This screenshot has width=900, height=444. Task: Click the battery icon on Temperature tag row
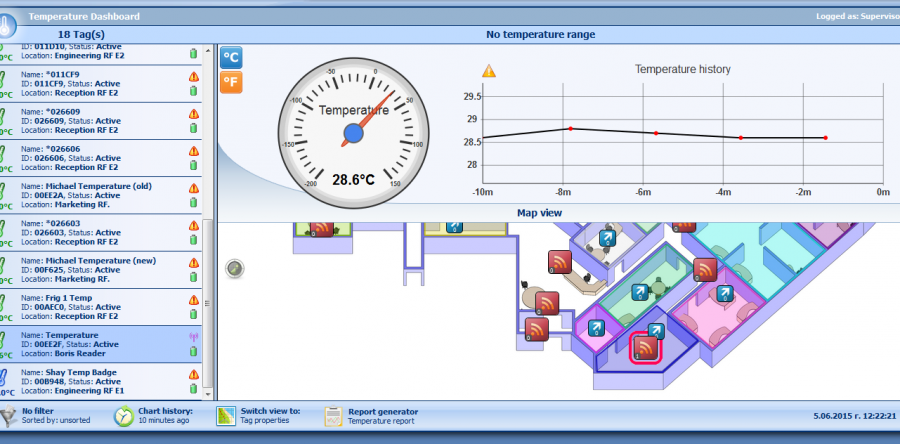tap(193, 351)
